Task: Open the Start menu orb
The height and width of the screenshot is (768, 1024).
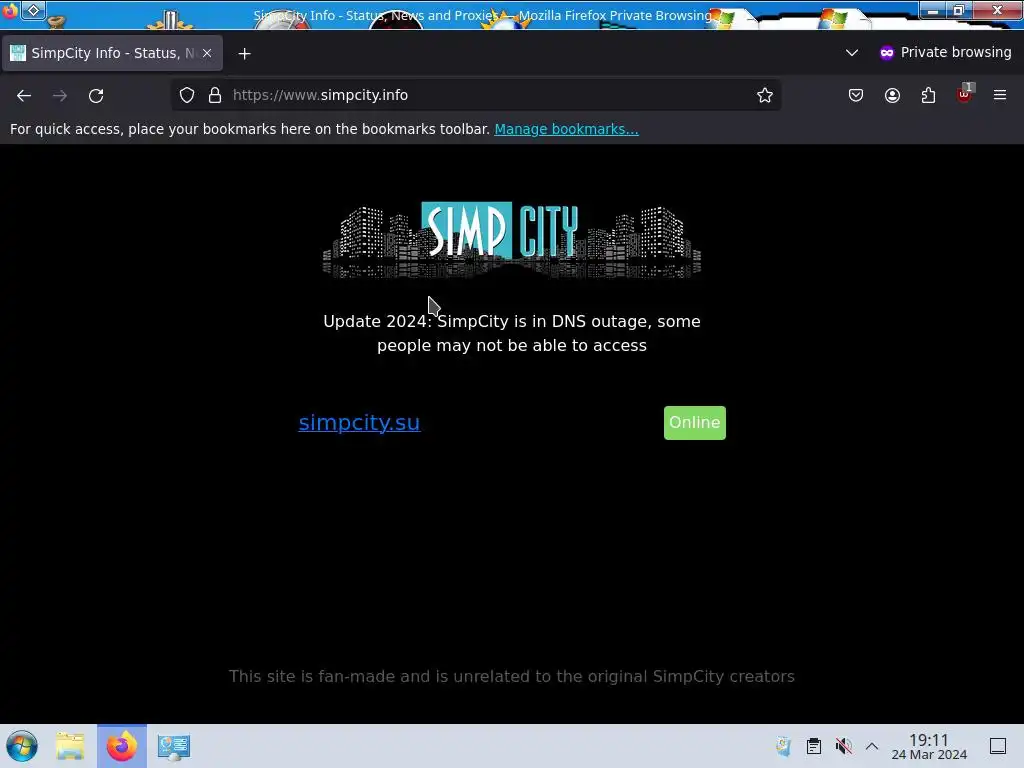Action: tap(22, 746)
